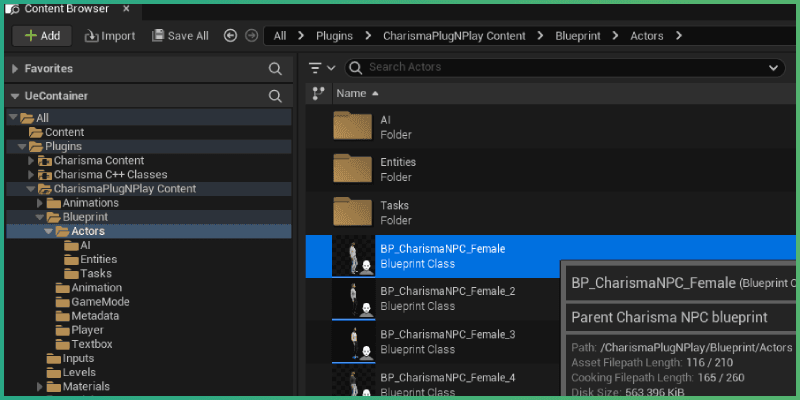Open chevron after Plugins breadcrumb
The width and height of the screenshot is (800, 400).
368,36
